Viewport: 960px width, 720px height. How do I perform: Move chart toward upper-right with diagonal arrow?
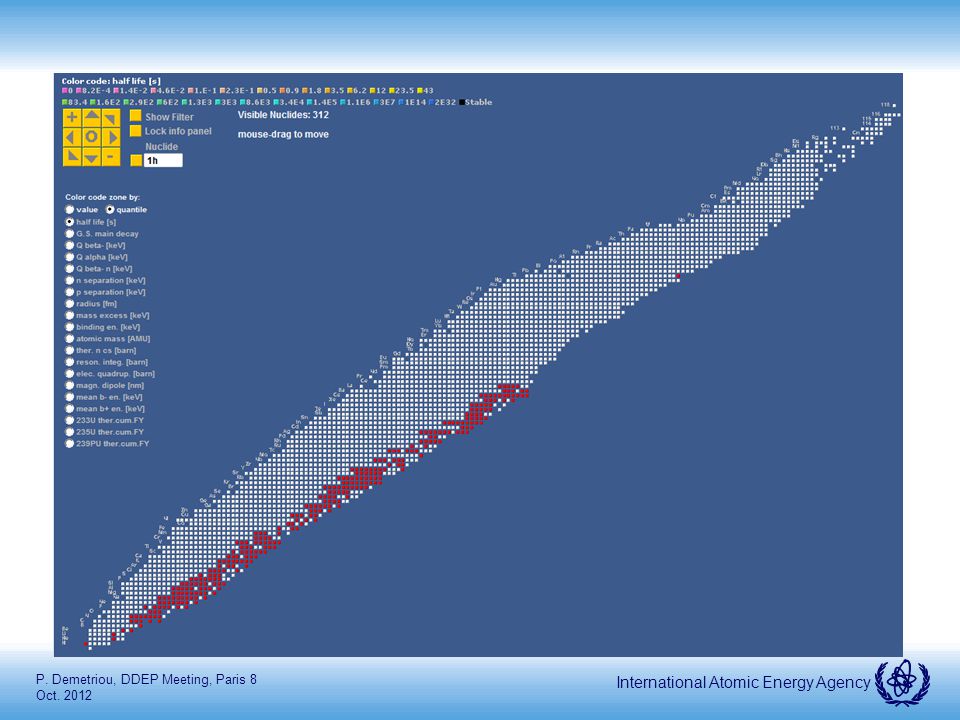[x=111, y=118]
